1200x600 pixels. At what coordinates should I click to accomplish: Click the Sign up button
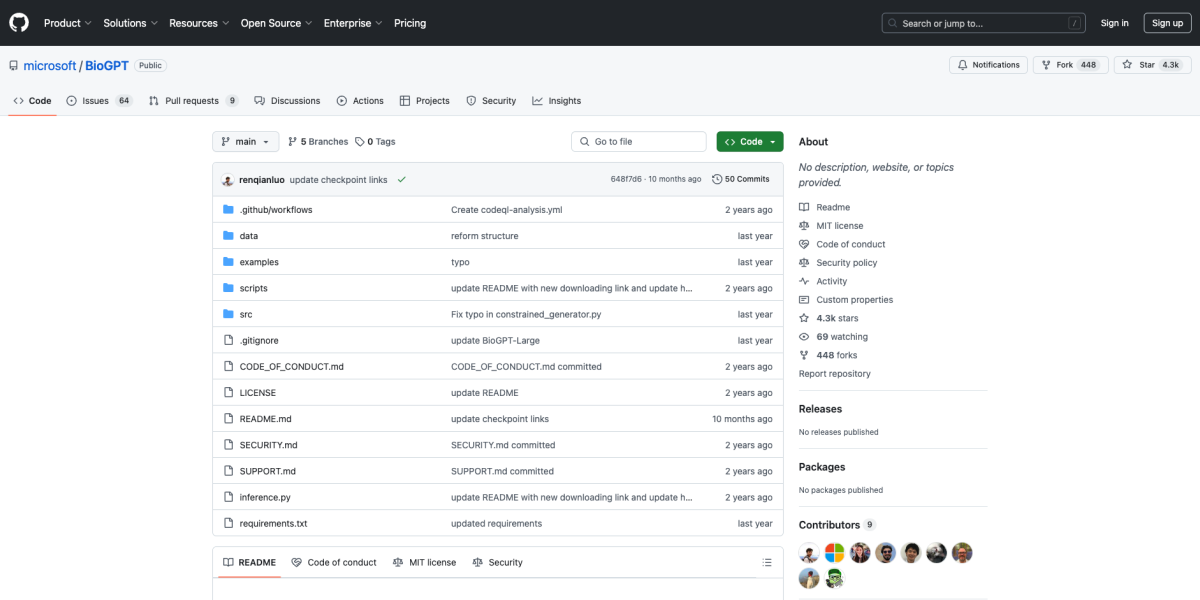[x=1167, y=23]
